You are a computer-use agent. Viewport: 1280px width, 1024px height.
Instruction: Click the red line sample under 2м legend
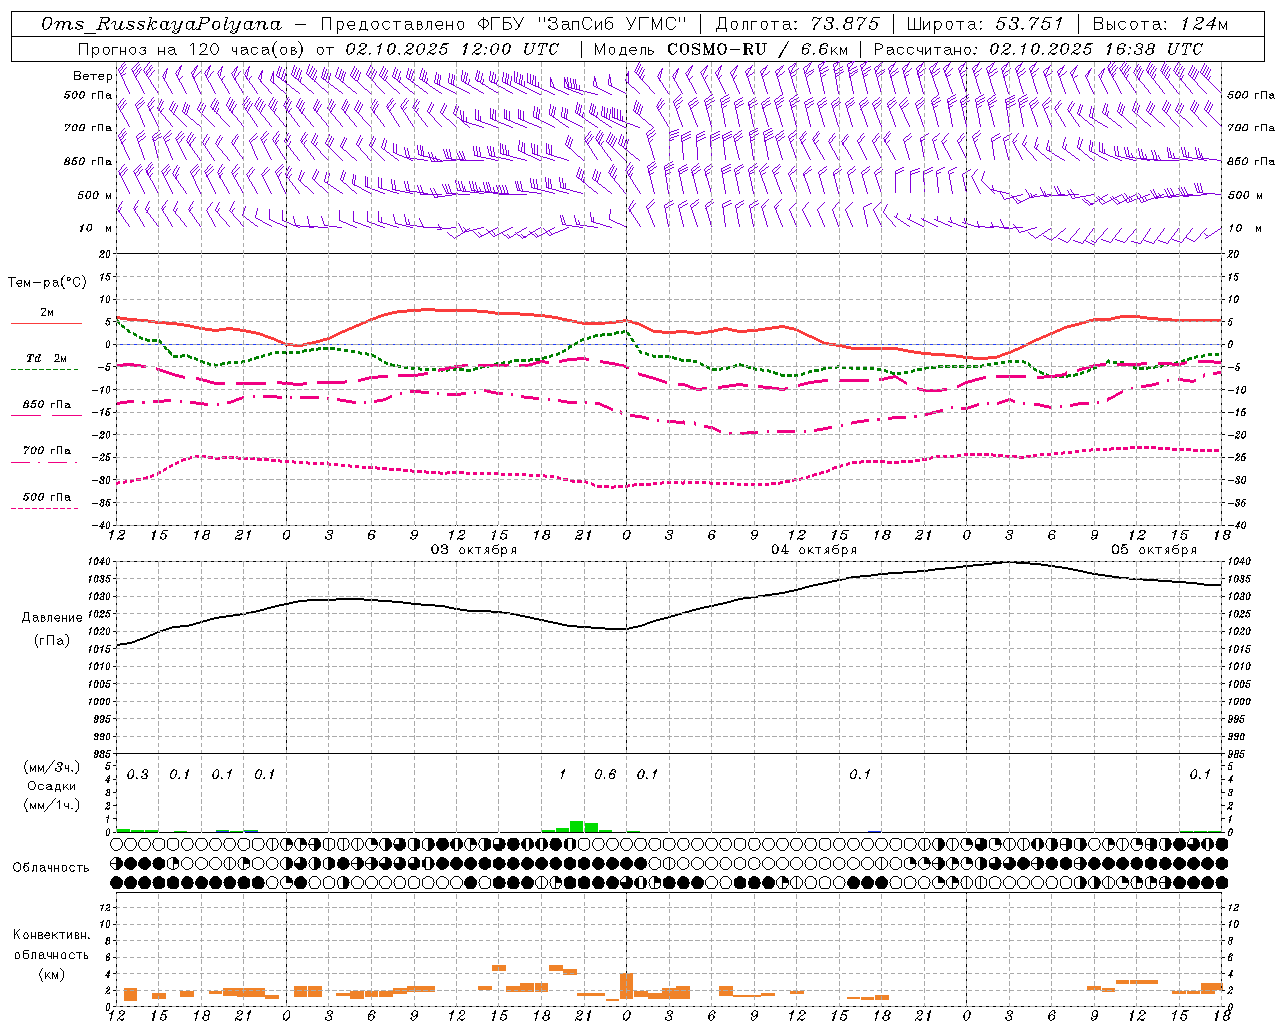(x=46, y=323)
